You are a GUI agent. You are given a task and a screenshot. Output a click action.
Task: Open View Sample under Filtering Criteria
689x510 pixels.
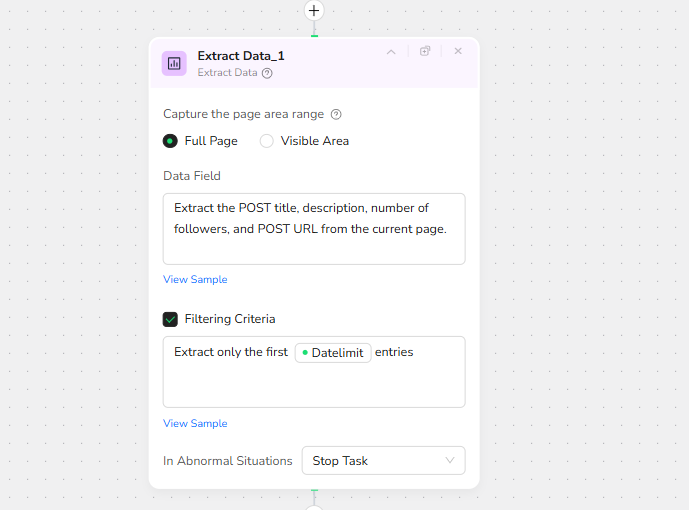(x=195, y=424)
